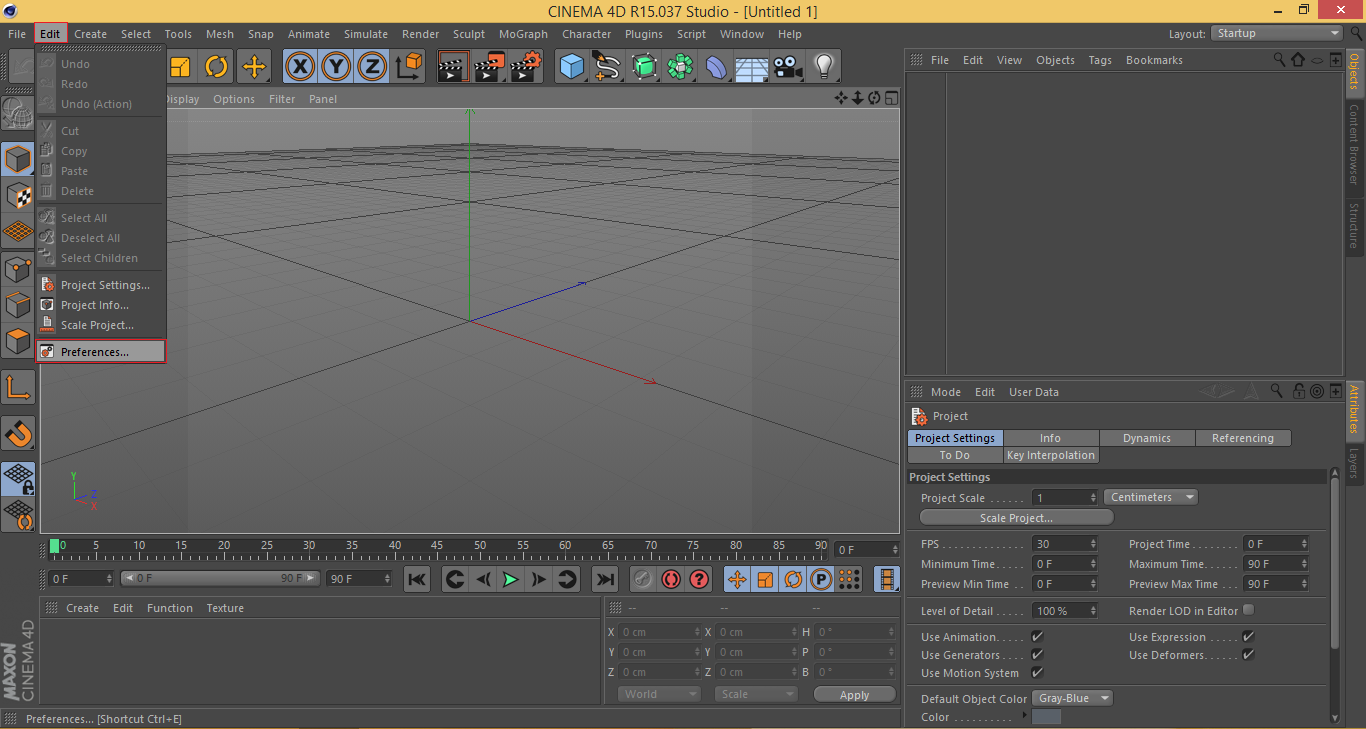Screen dimensions: 1366x729
Task: Open the vertical Content Browser tab
Action: point(1355,144)
